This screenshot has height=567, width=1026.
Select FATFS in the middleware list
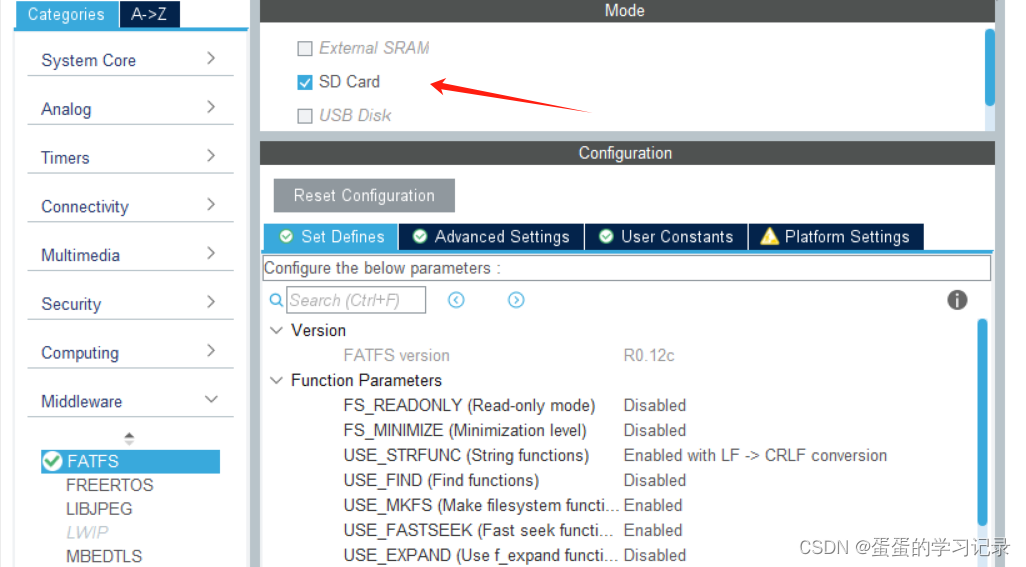pos(130,462)
